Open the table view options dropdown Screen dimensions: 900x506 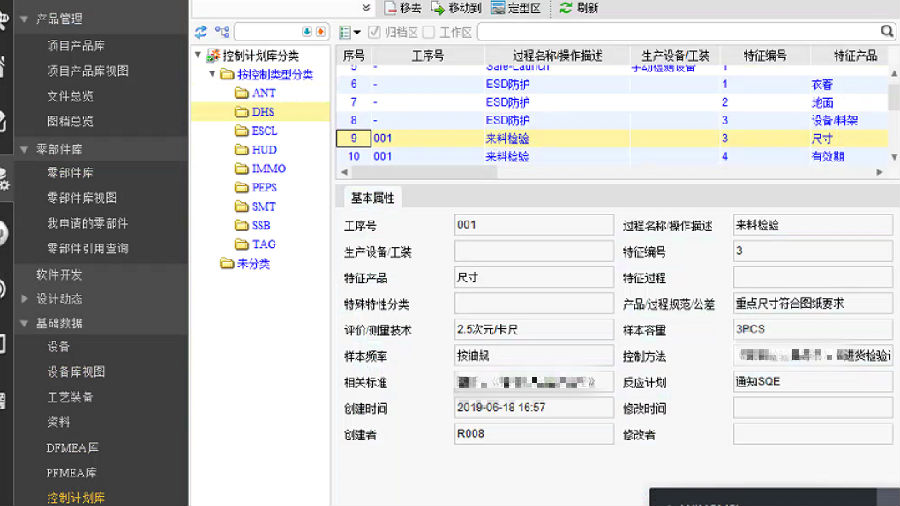(x=350, y=33)
